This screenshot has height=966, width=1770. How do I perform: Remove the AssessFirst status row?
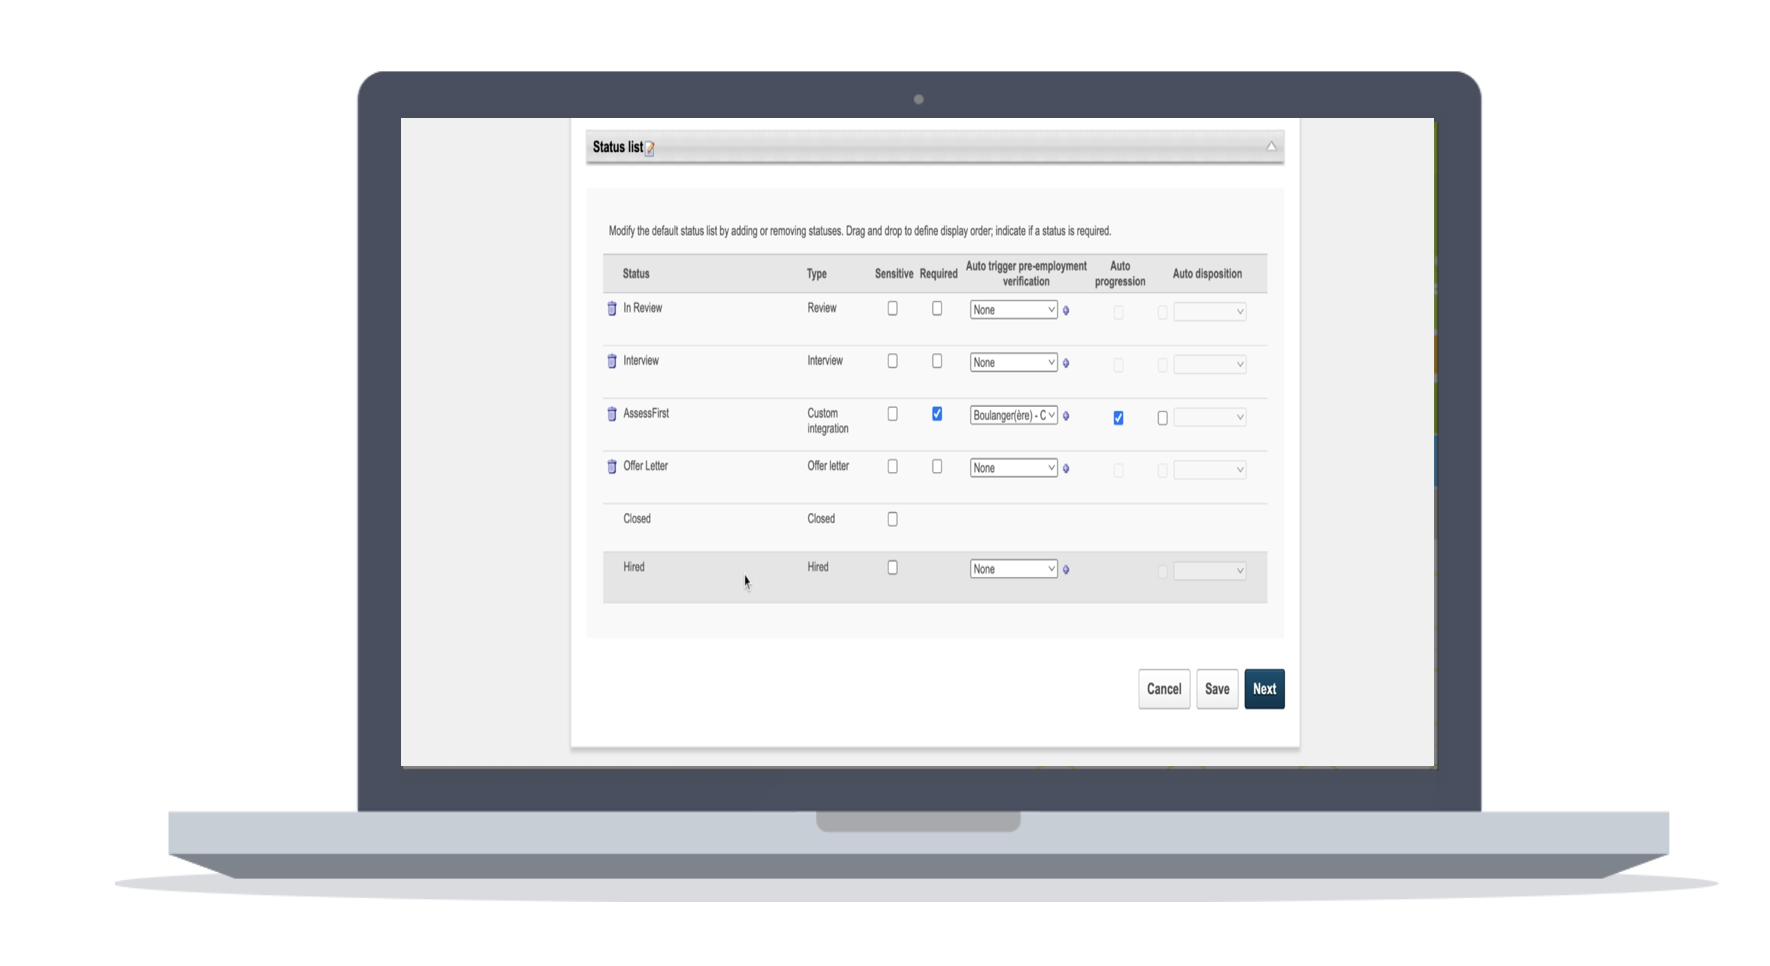pyautogui.click(x=612, y=414)
